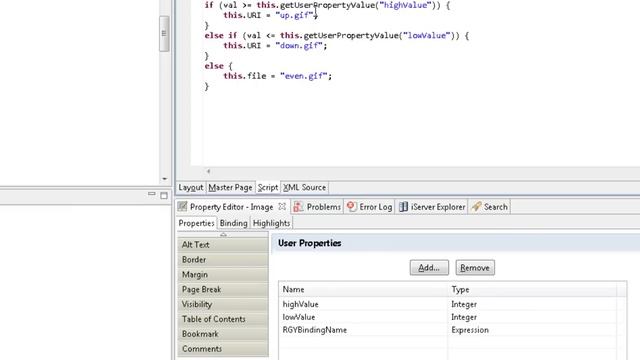Viewport: 640px width, 360px height.
Task: Click the Error Log tab icon
Action: [351, 207]
